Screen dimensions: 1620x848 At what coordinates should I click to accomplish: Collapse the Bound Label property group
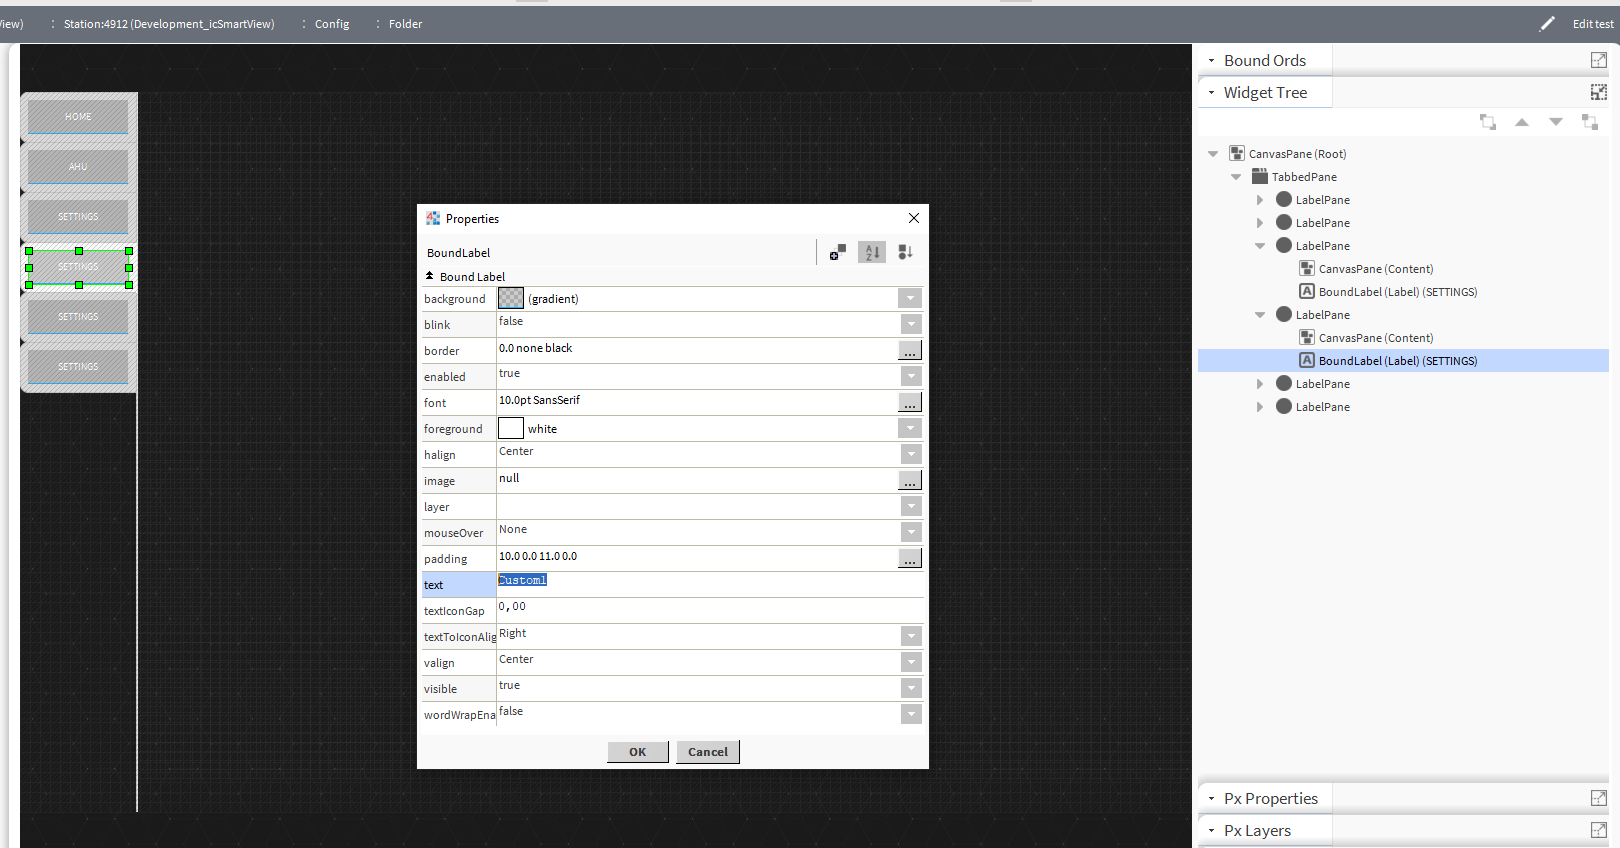(x=430, y=276)
